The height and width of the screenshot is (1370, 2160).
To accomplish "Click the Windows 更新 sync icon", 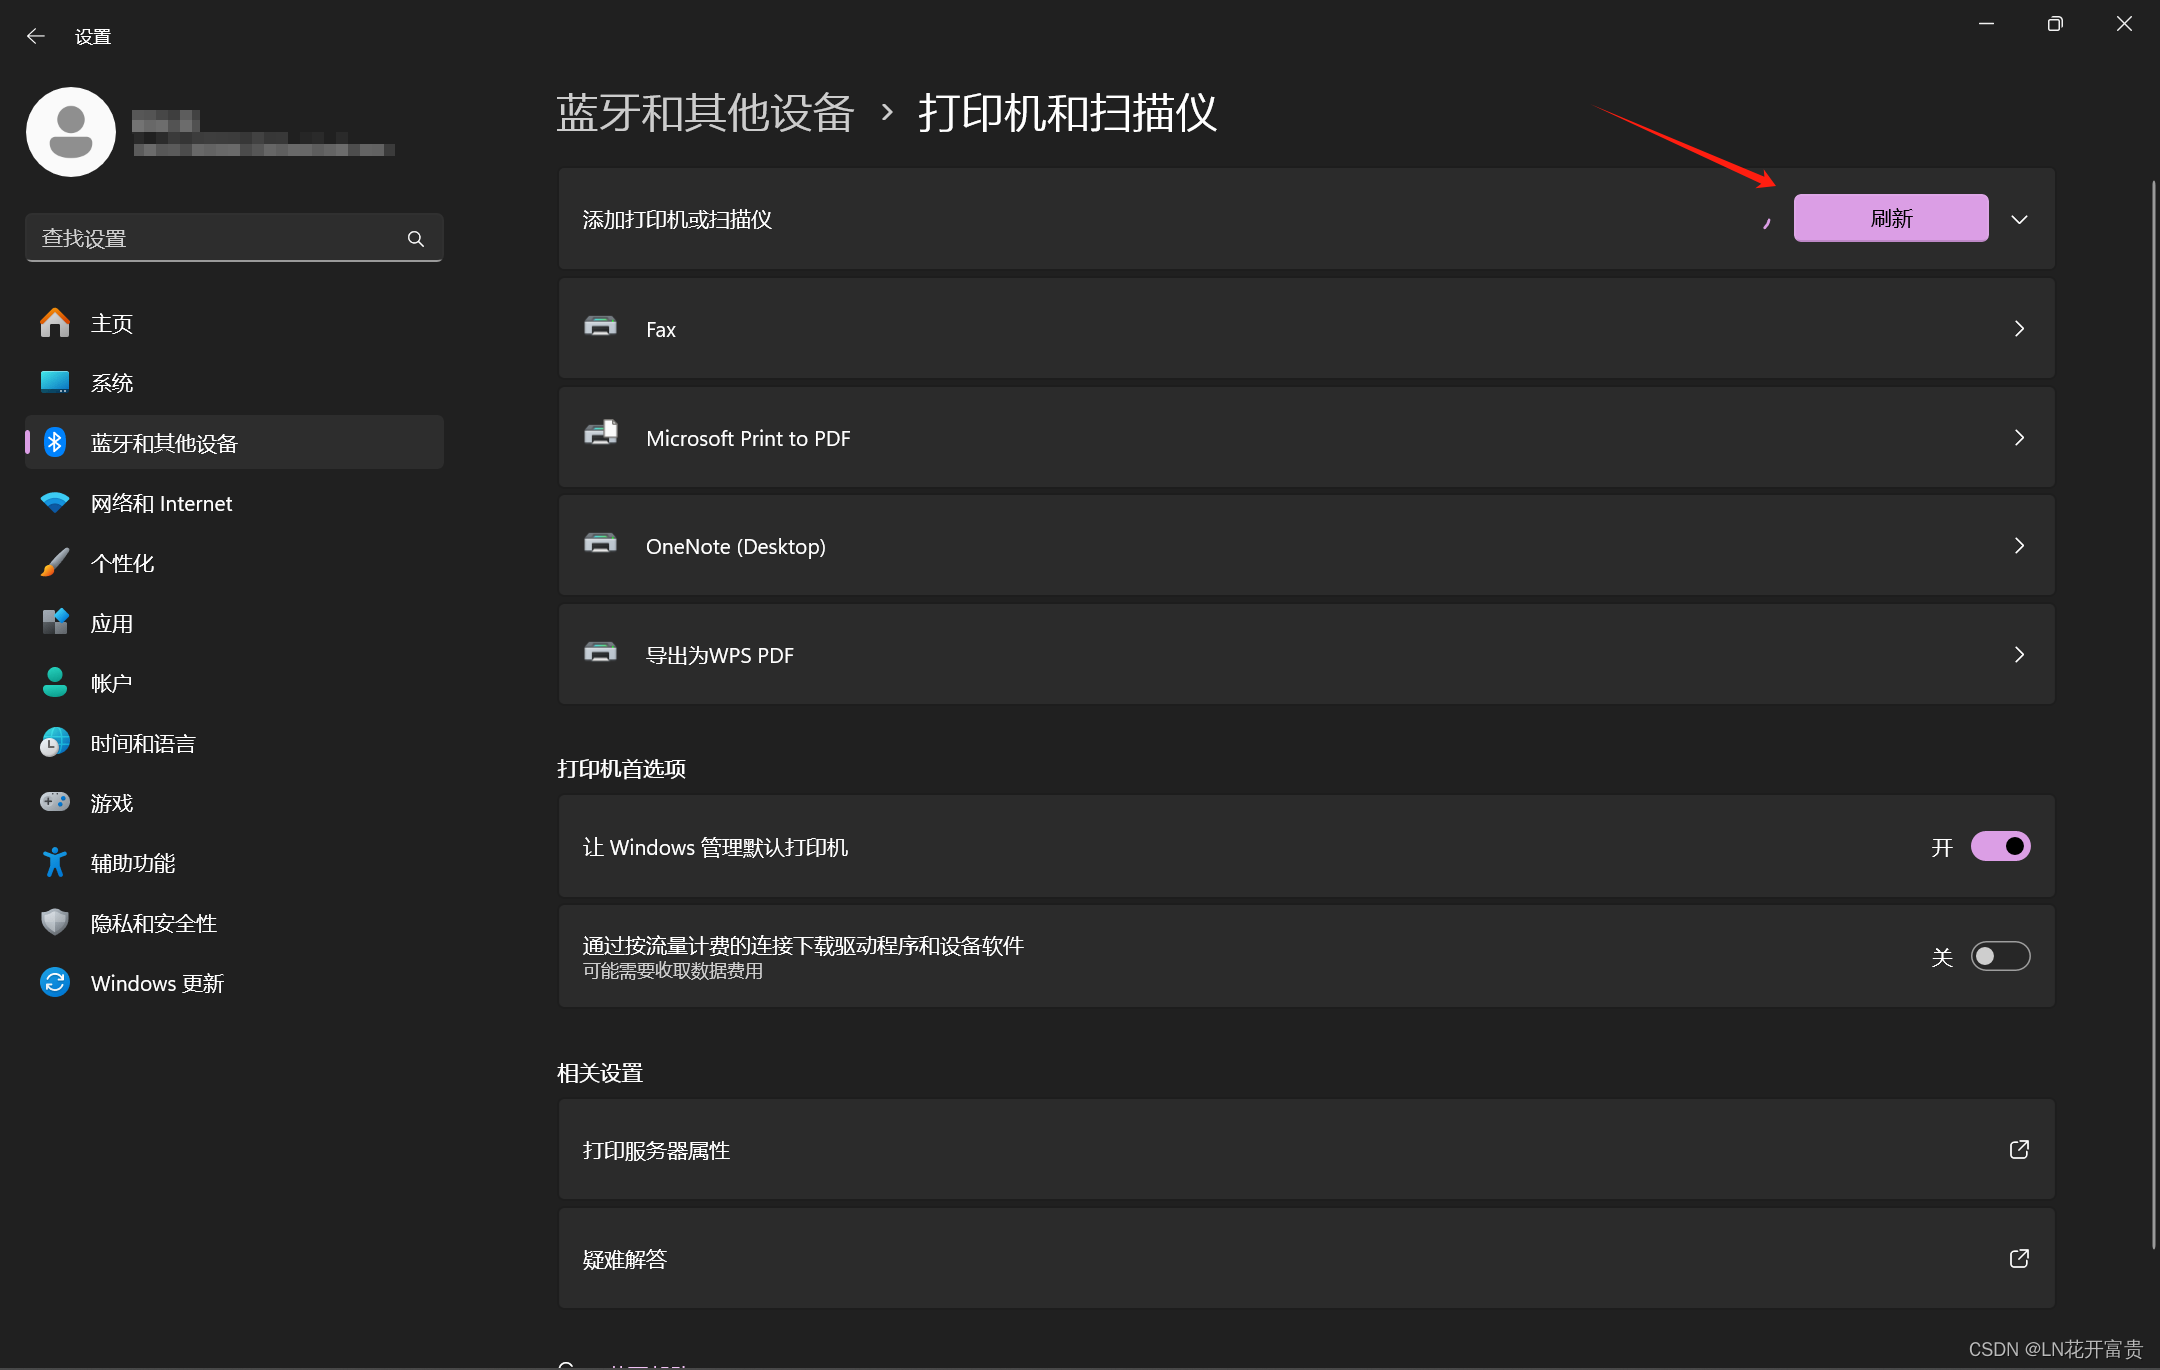I will click(55, 983).
